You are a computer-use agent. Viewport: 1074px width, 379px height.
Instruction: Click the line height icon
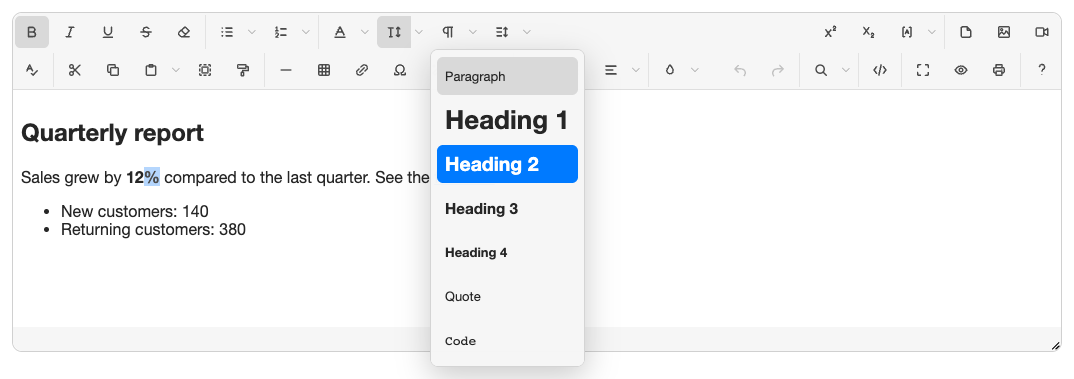[502, 32]
